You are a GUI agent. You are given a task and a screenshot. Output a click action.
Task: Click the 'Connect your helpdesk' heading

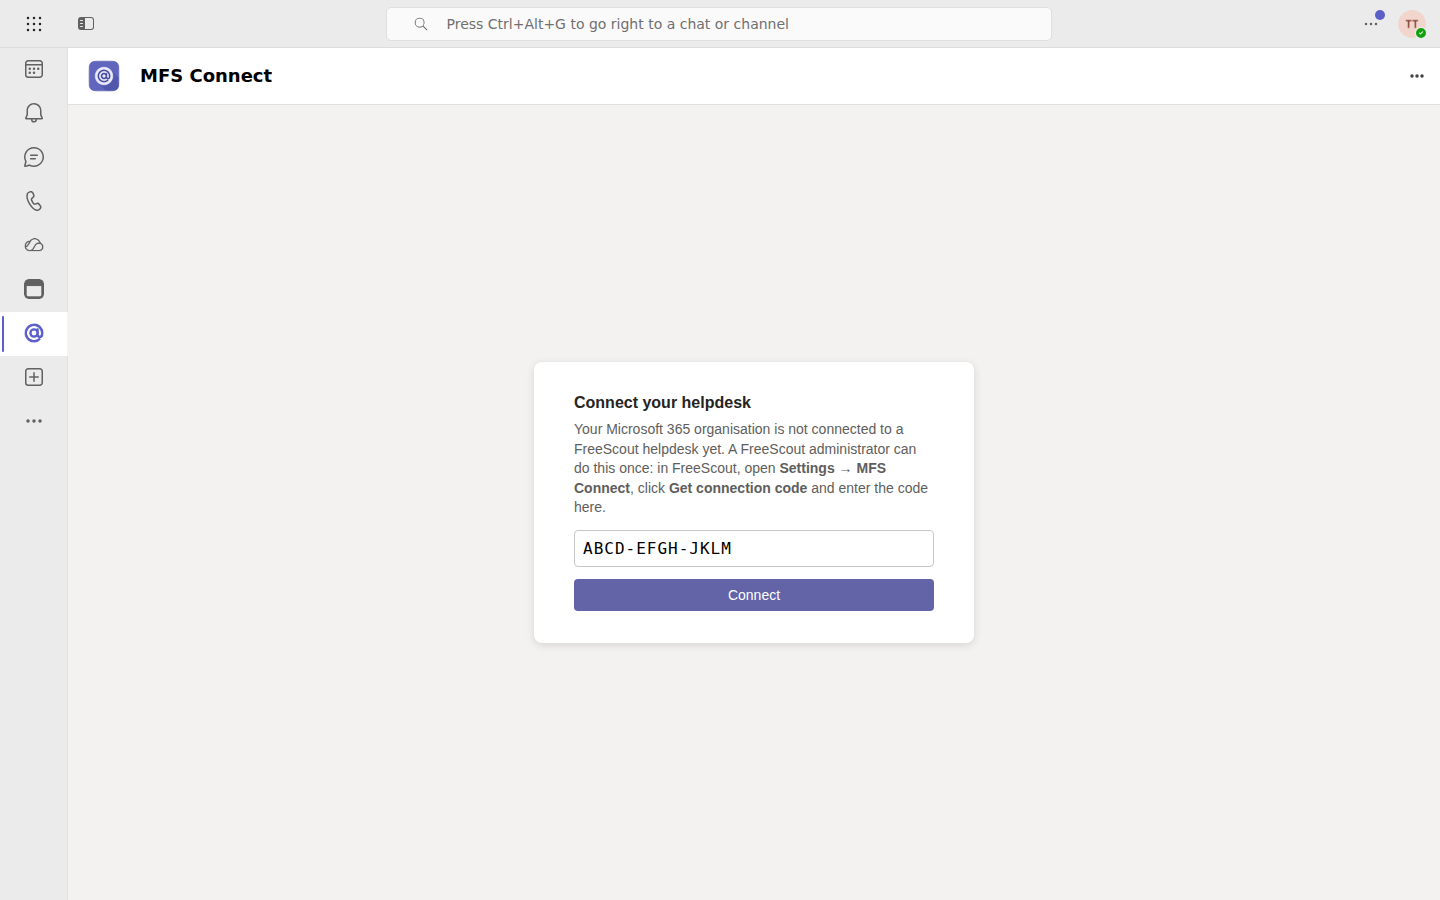(662, 402)
